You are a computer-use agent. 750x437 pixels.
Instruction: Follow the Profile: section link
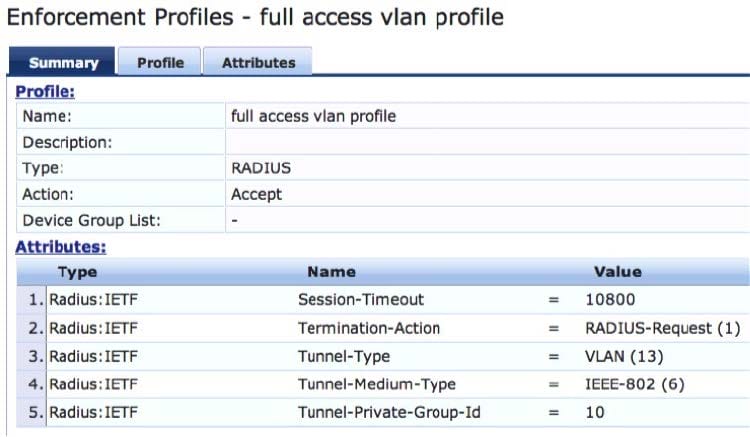tap(45, 91)
